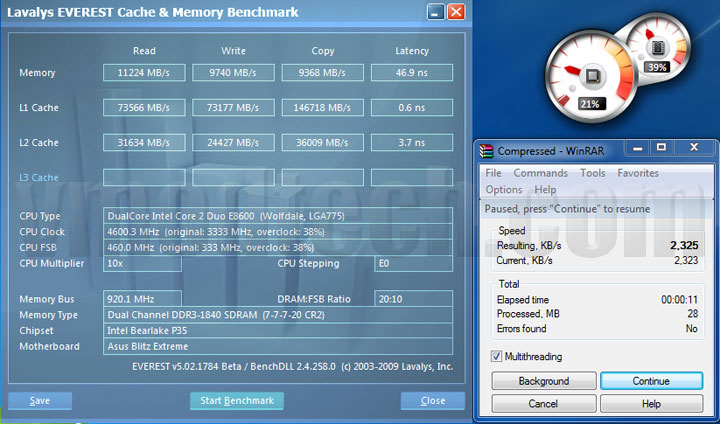The image size is (720, 424).
Task: Toggle the Multithreading checkbox
Action: pos(496,356)
